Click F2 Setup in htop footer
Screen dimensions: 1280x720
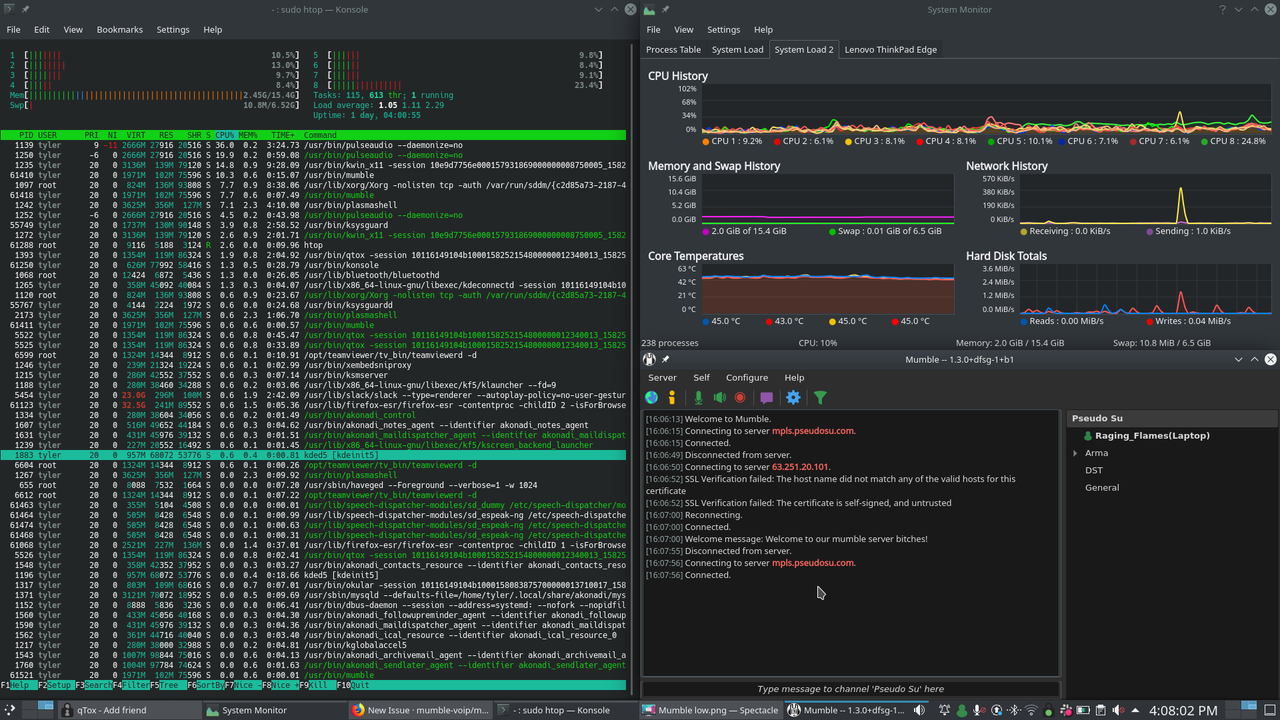pyautogui.click(x=54, y=685)
